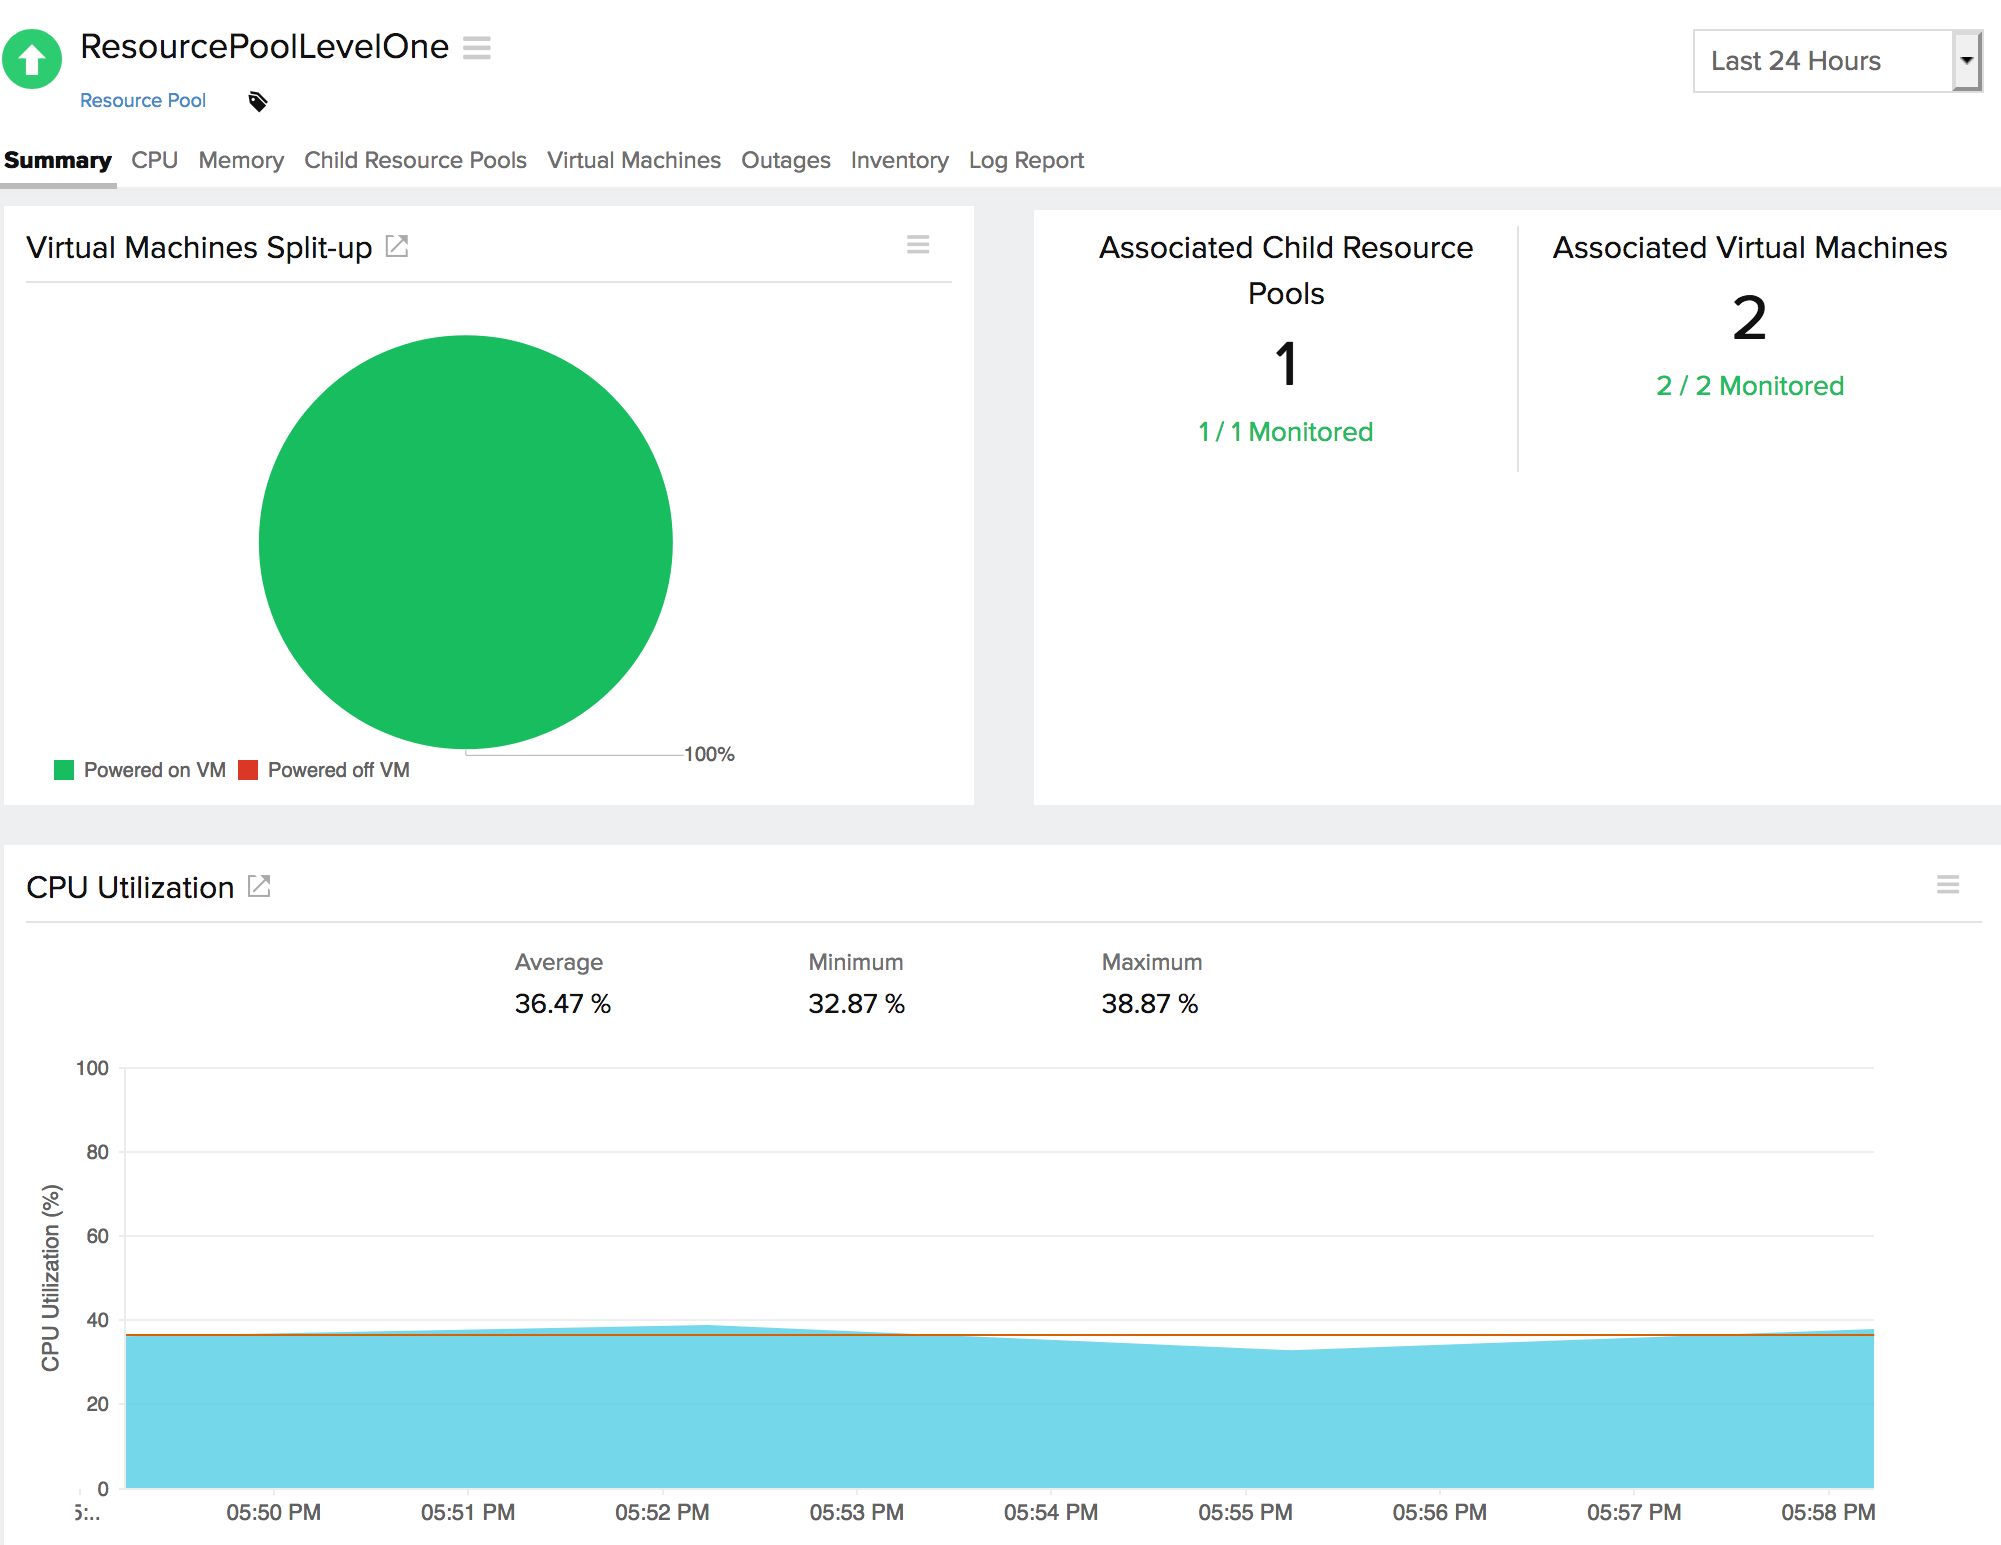Toggle the Powered off VM legend entry
This screenshot has height=1545, width=2001.
324,769
